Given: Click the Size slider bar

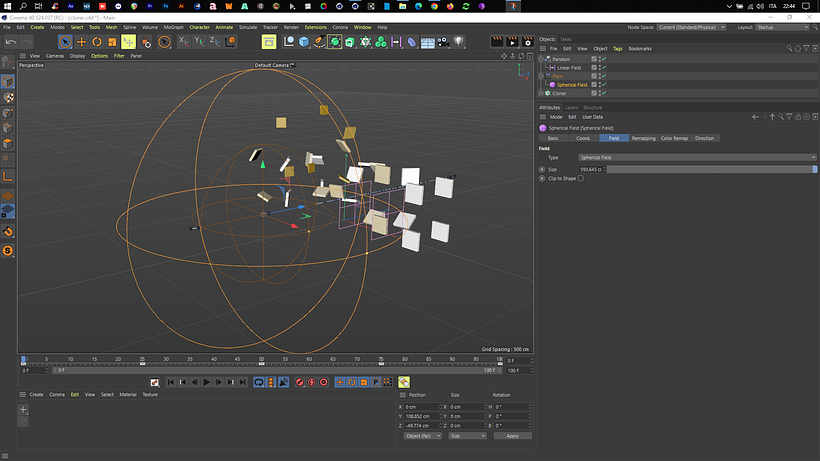Looking at the screenshot, I should (712, 169).
